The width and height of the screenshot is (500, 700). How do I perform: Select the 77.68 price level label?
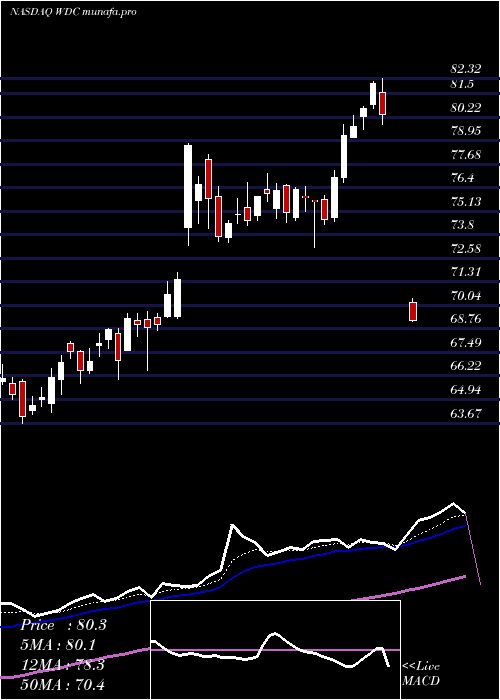pos(466,155)
